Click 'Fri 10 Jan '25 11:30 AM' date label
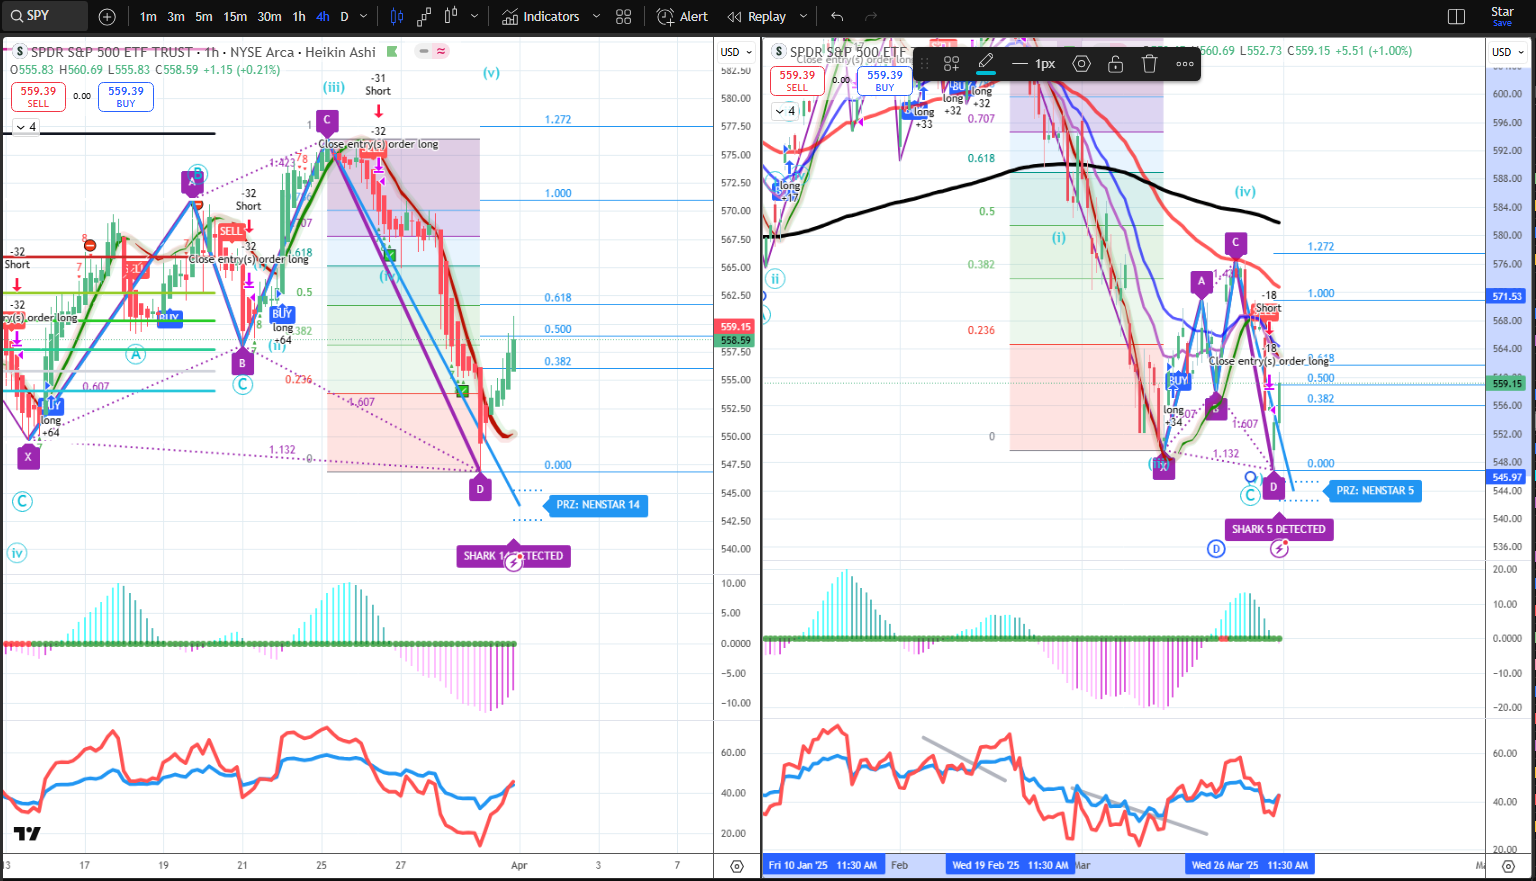The height and width of the screenshot is (881, 1536). point(823,865)
